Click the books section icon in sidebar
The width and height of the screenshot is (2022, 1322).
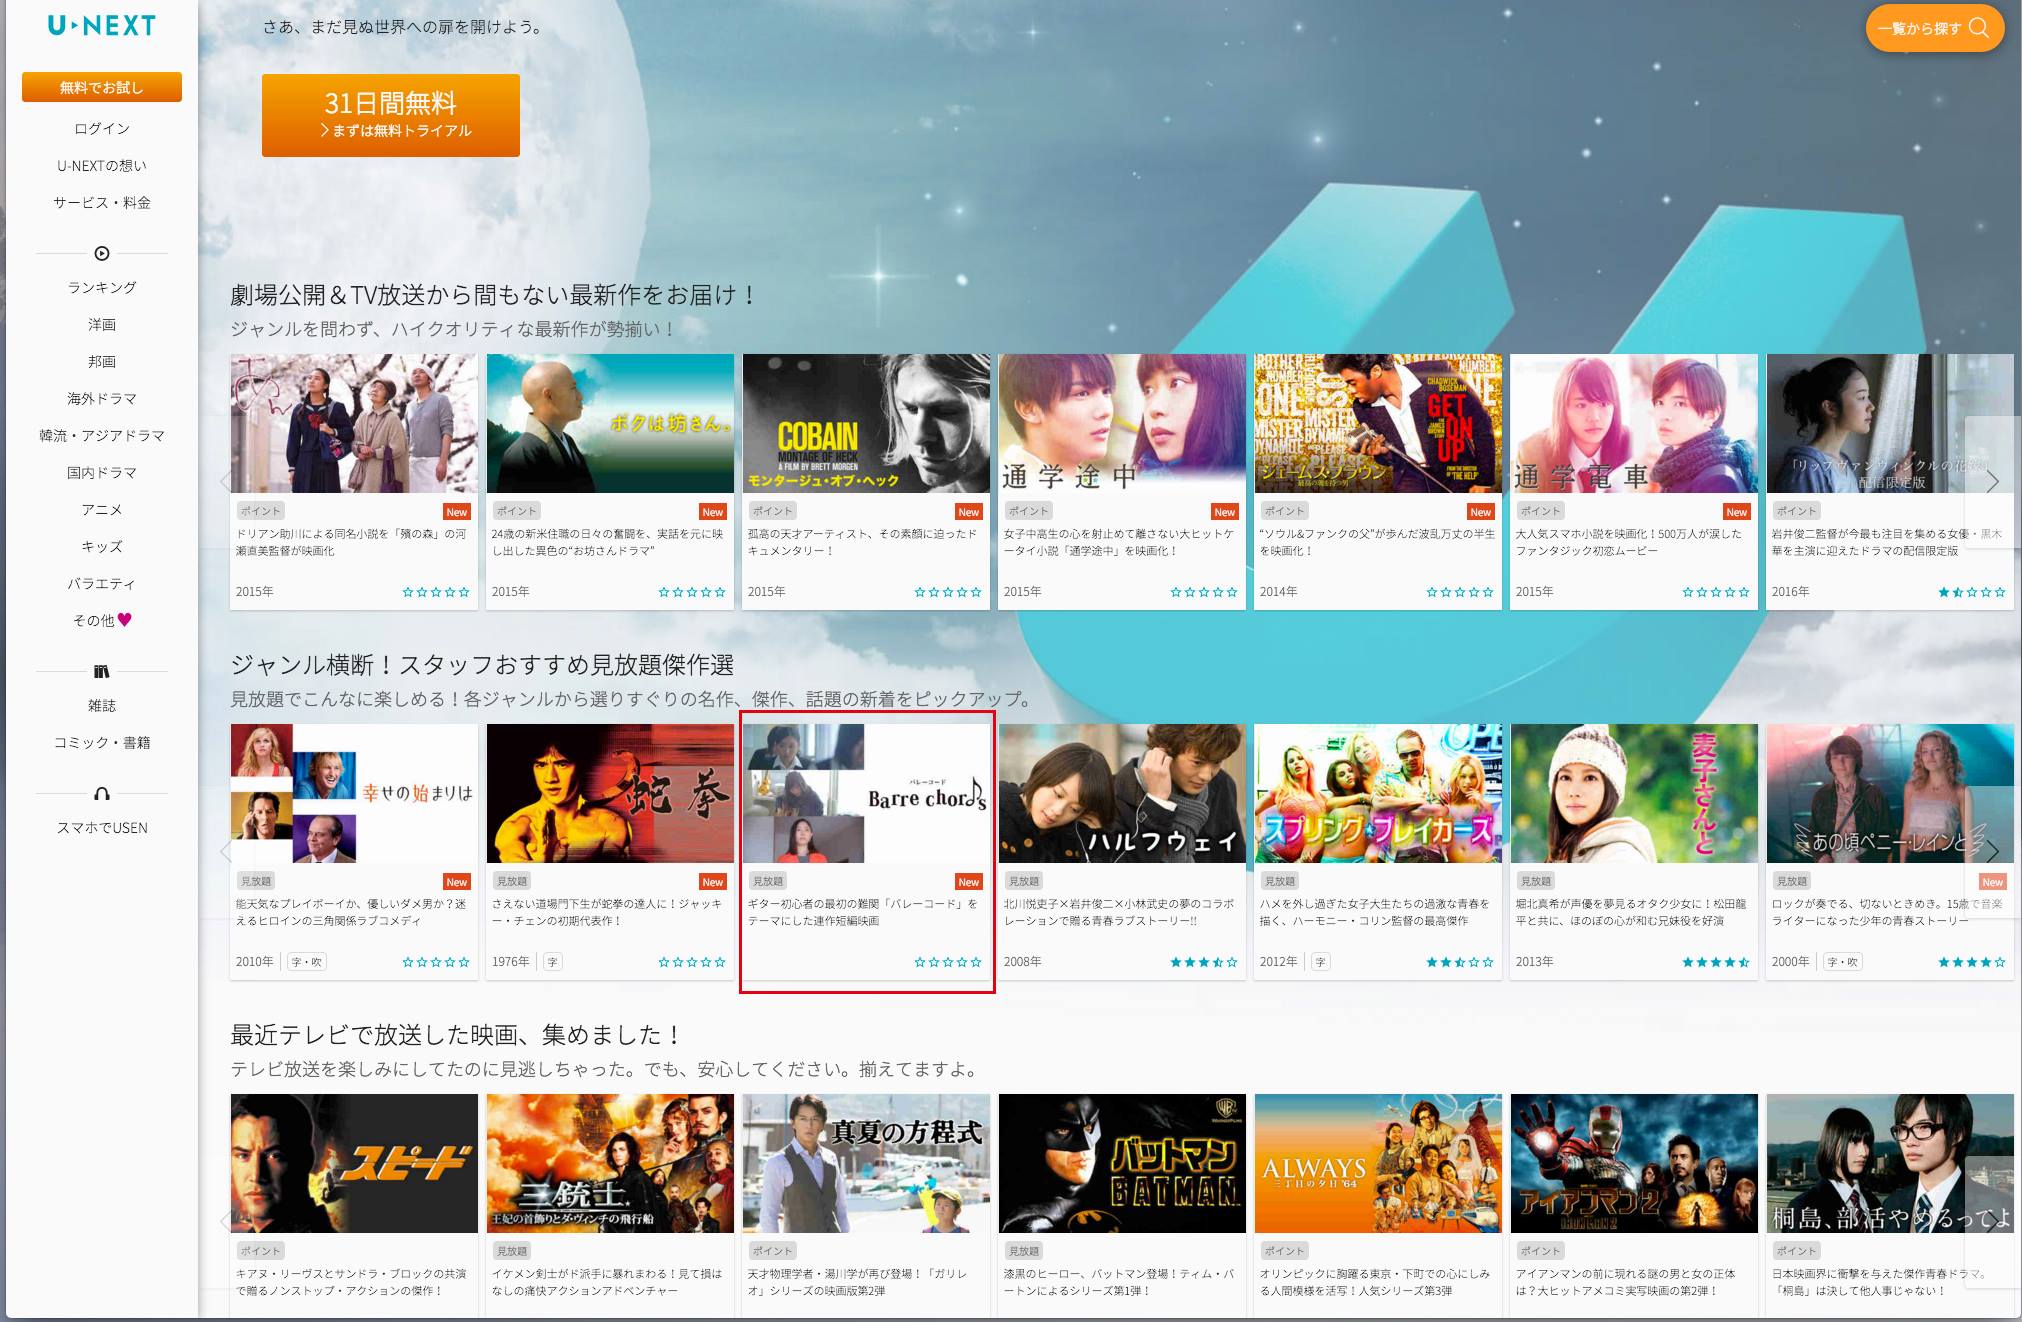coord(102,672)
